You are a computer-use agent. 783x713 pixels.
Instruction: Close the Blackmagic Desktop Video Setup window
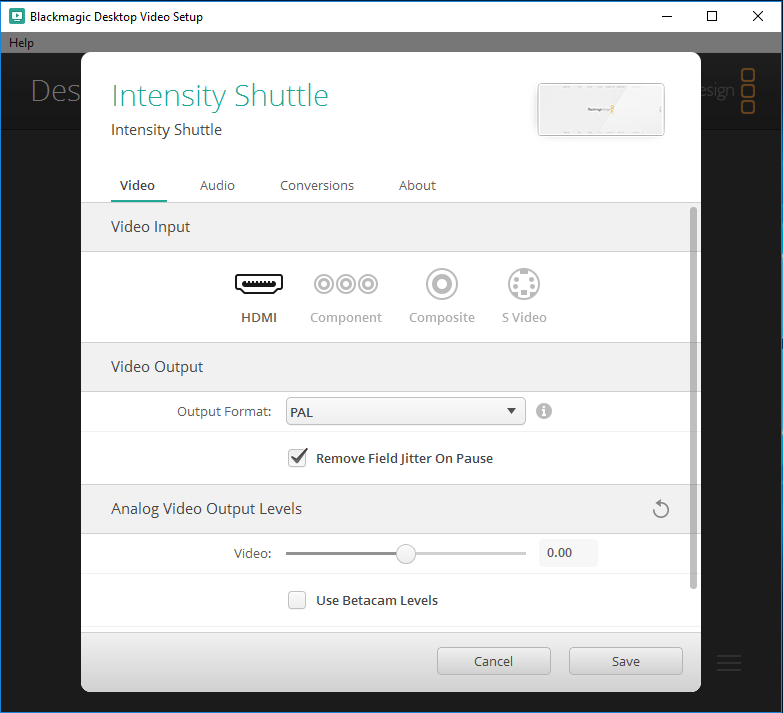click(758, 16)
